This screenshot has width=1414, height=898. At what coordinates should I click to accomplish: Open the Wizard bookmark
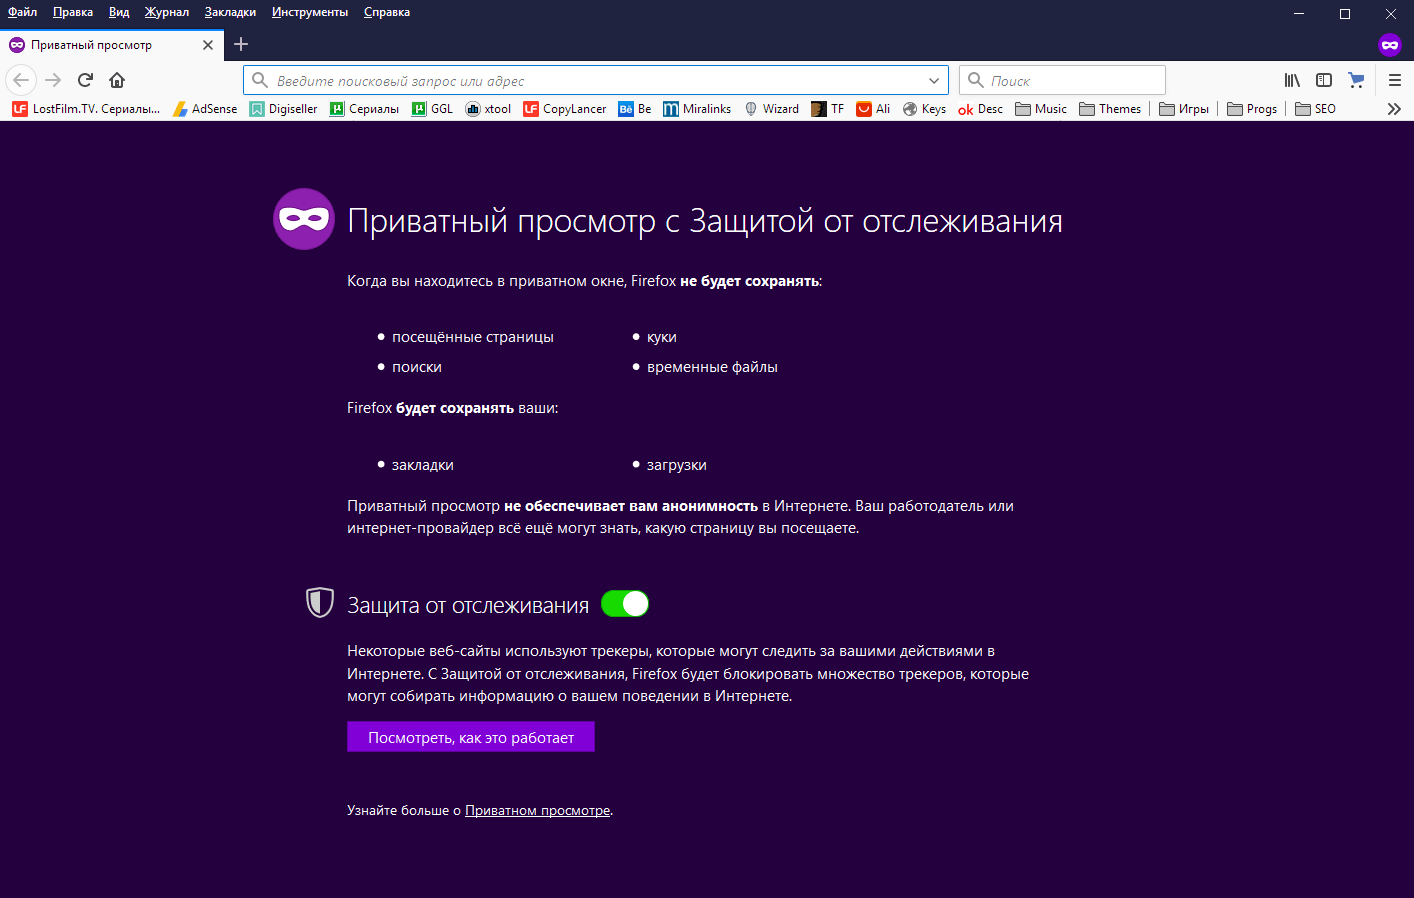(772, 109)
